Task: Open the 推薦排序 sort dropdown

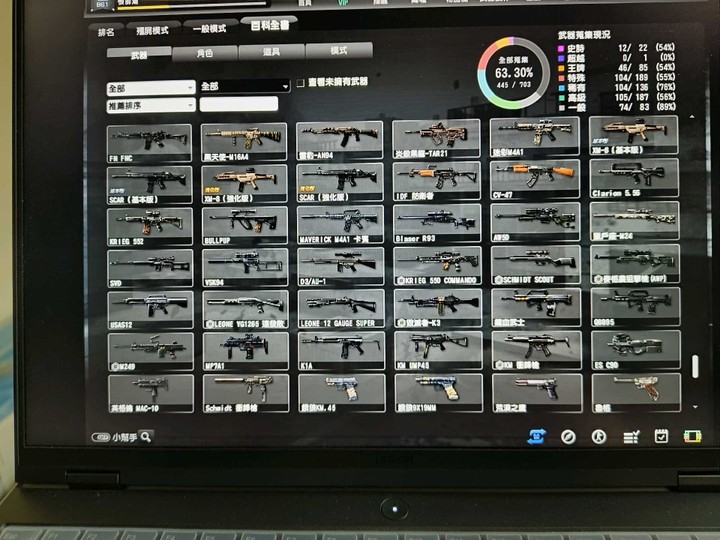Action: pos(151,106)
